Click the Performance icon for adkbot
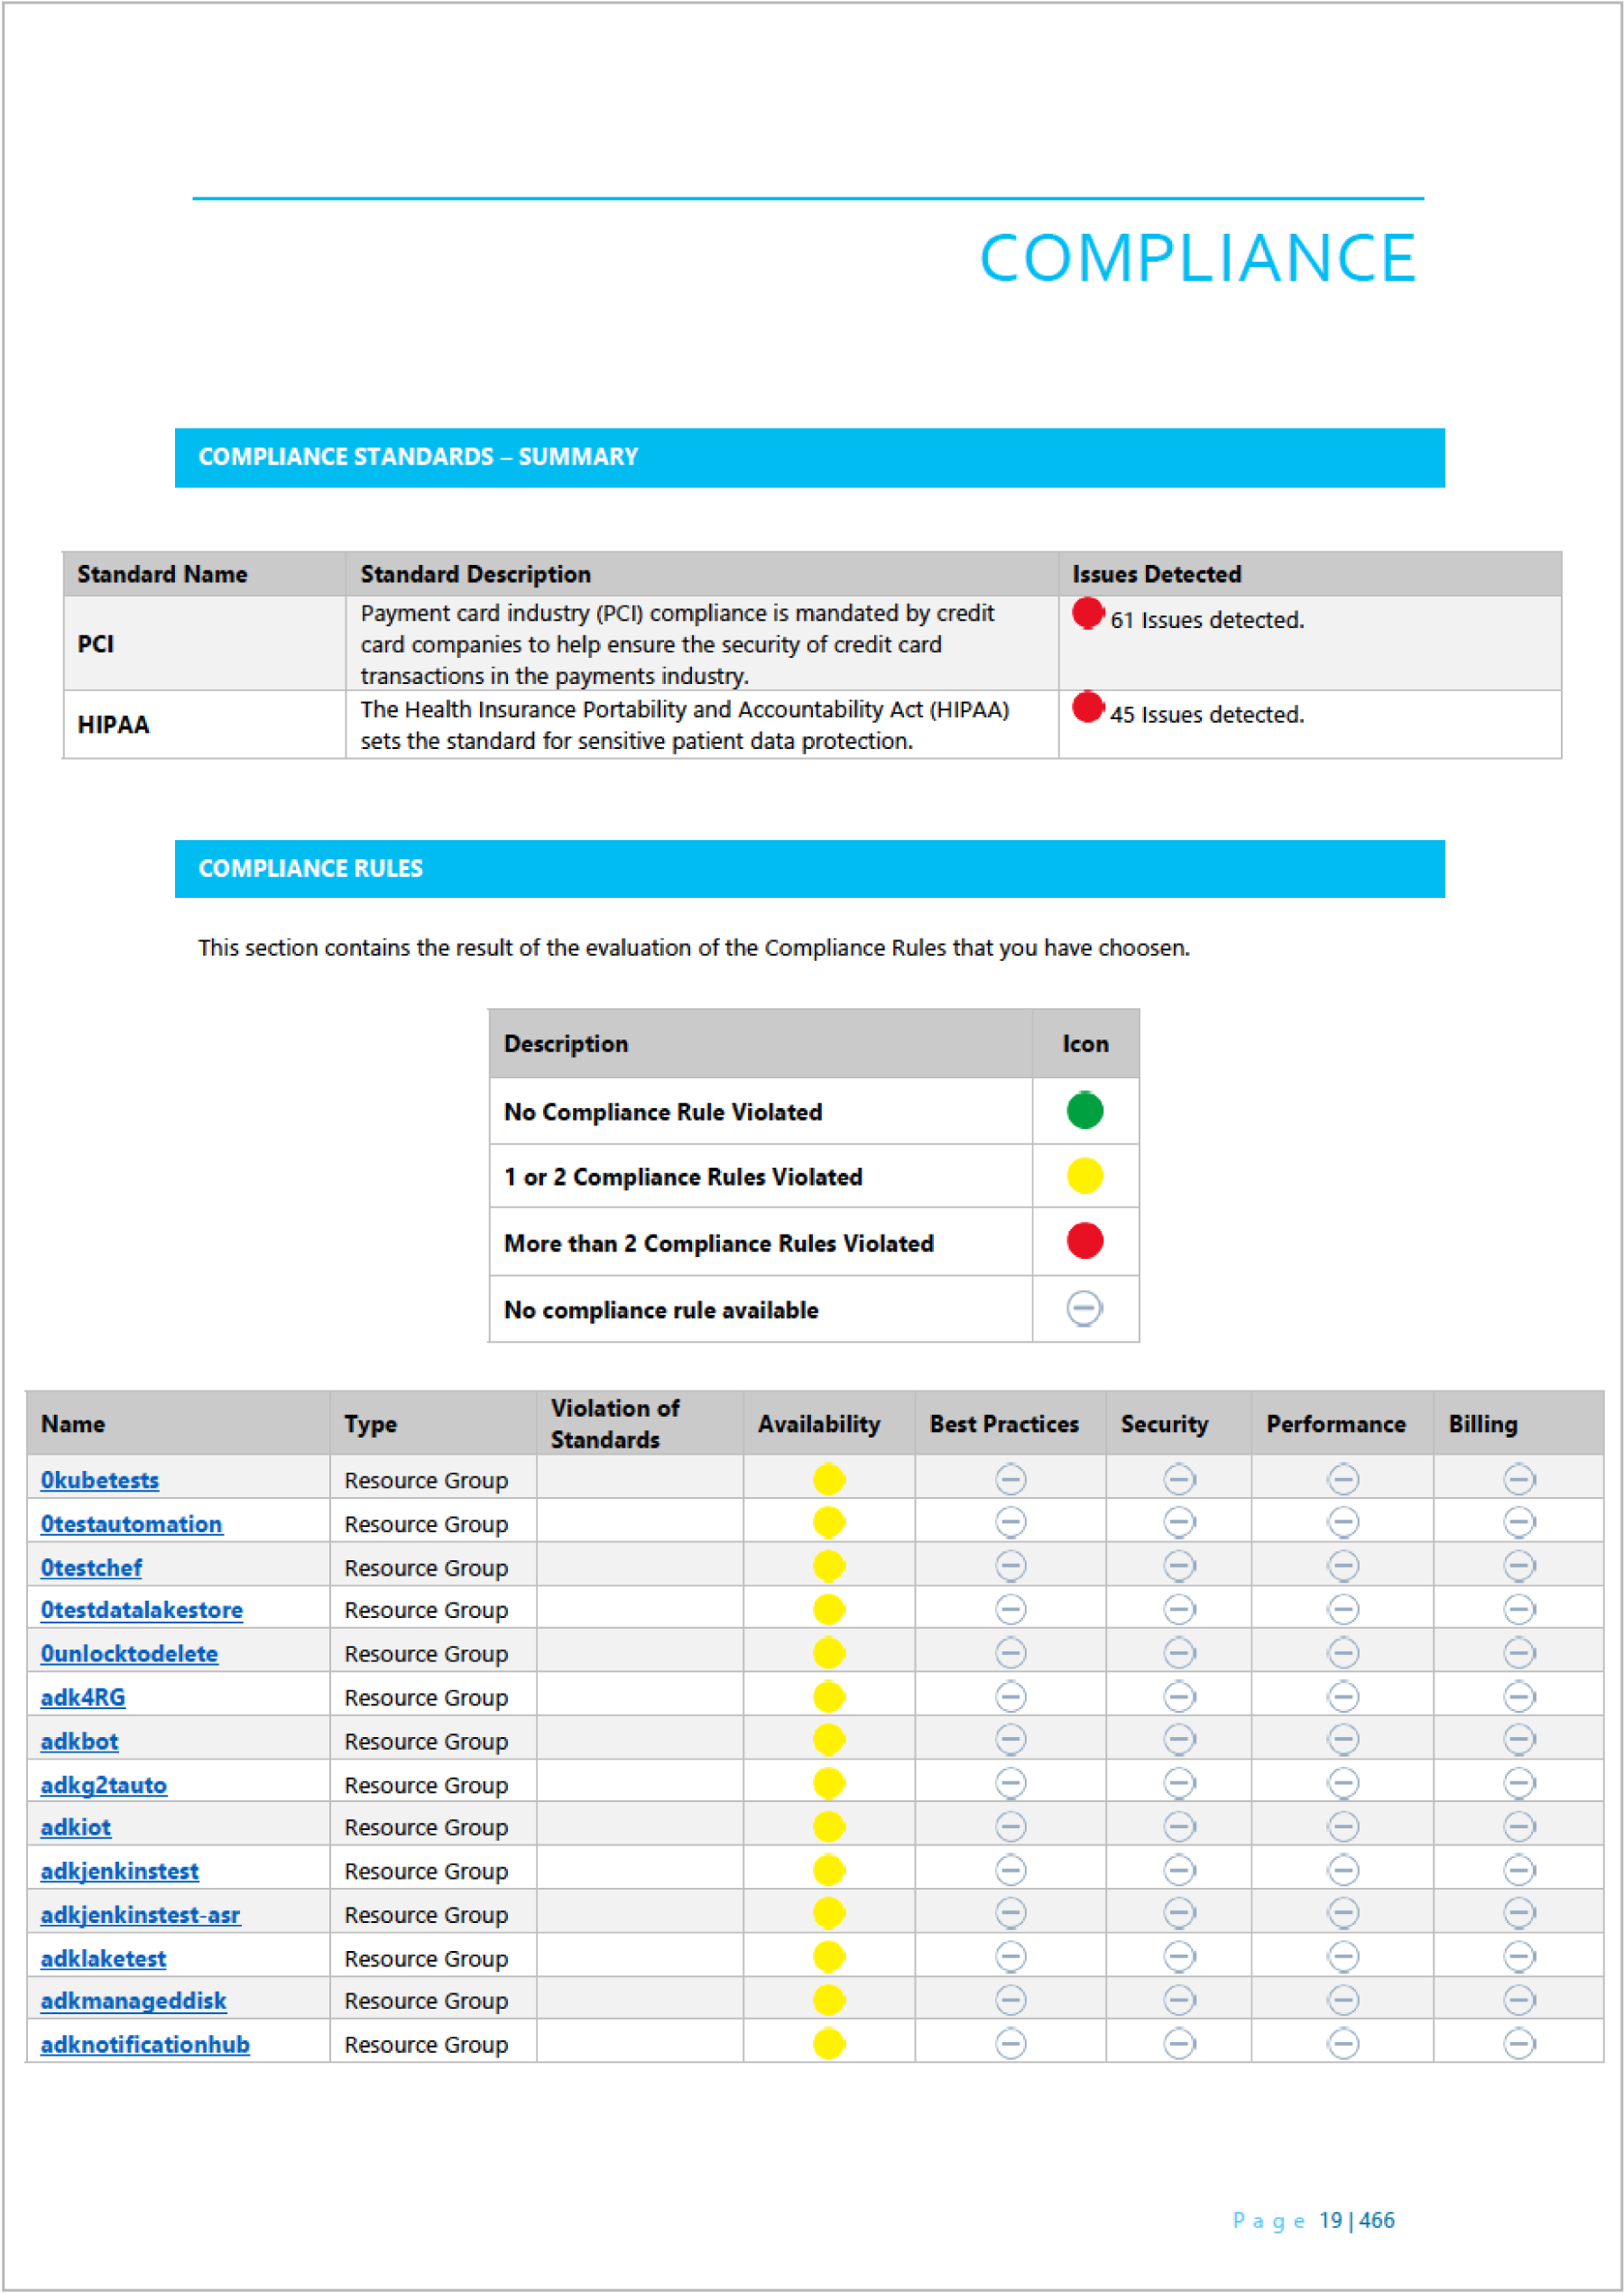Screen dimensions: 1624x2293 1343,1740
